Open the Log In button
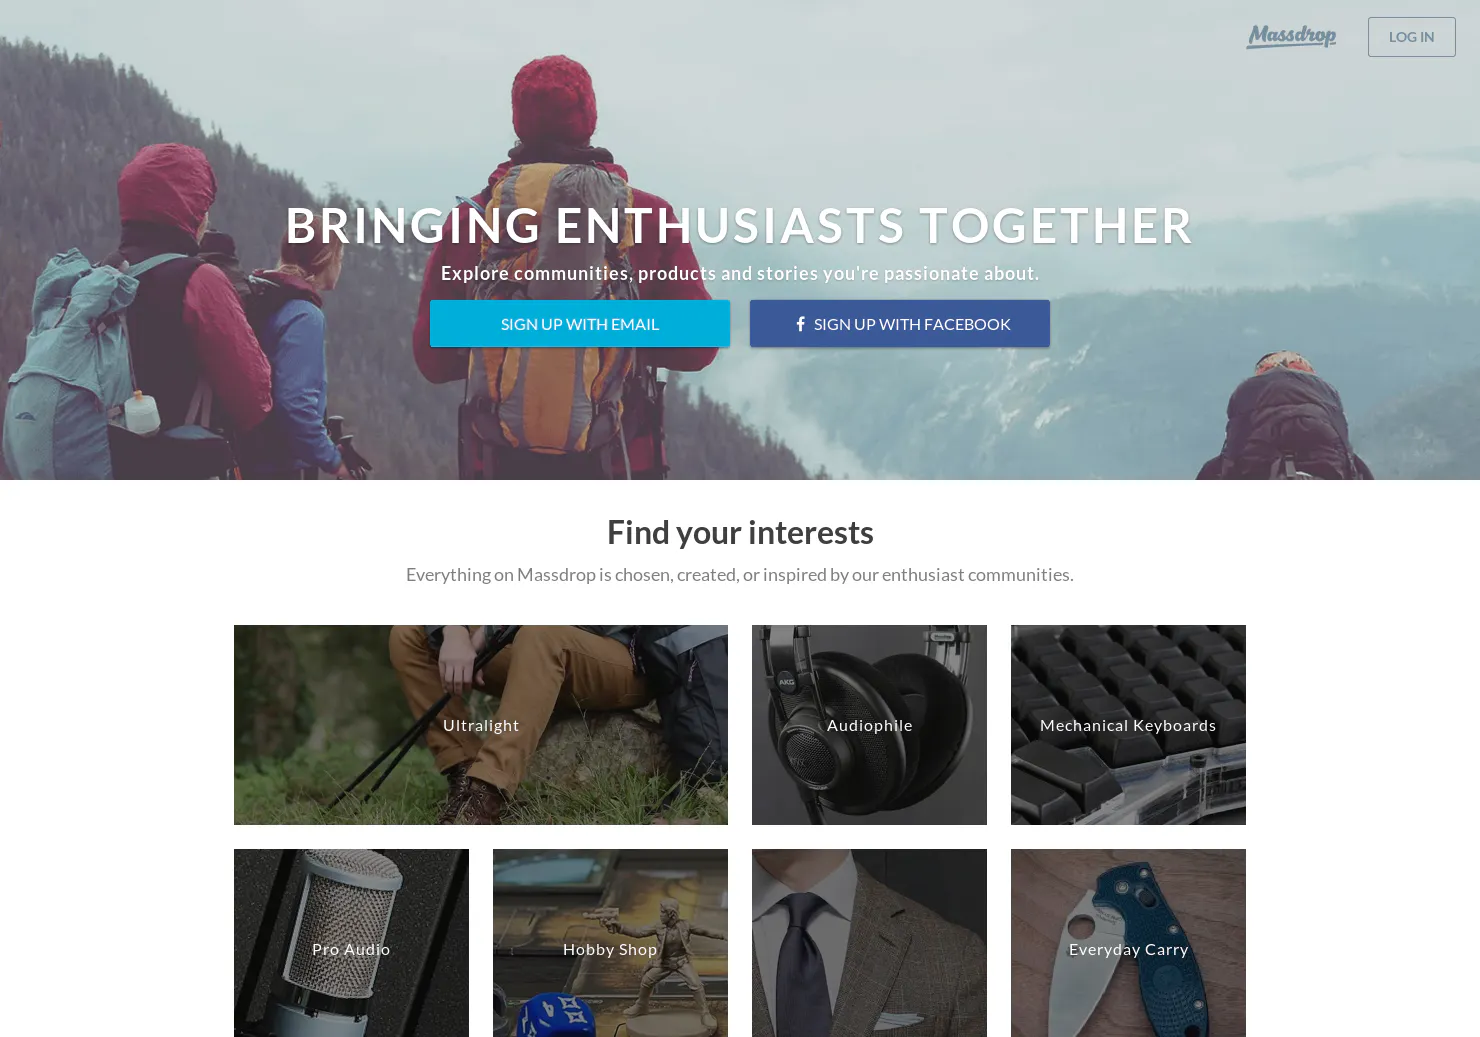 1411,37
